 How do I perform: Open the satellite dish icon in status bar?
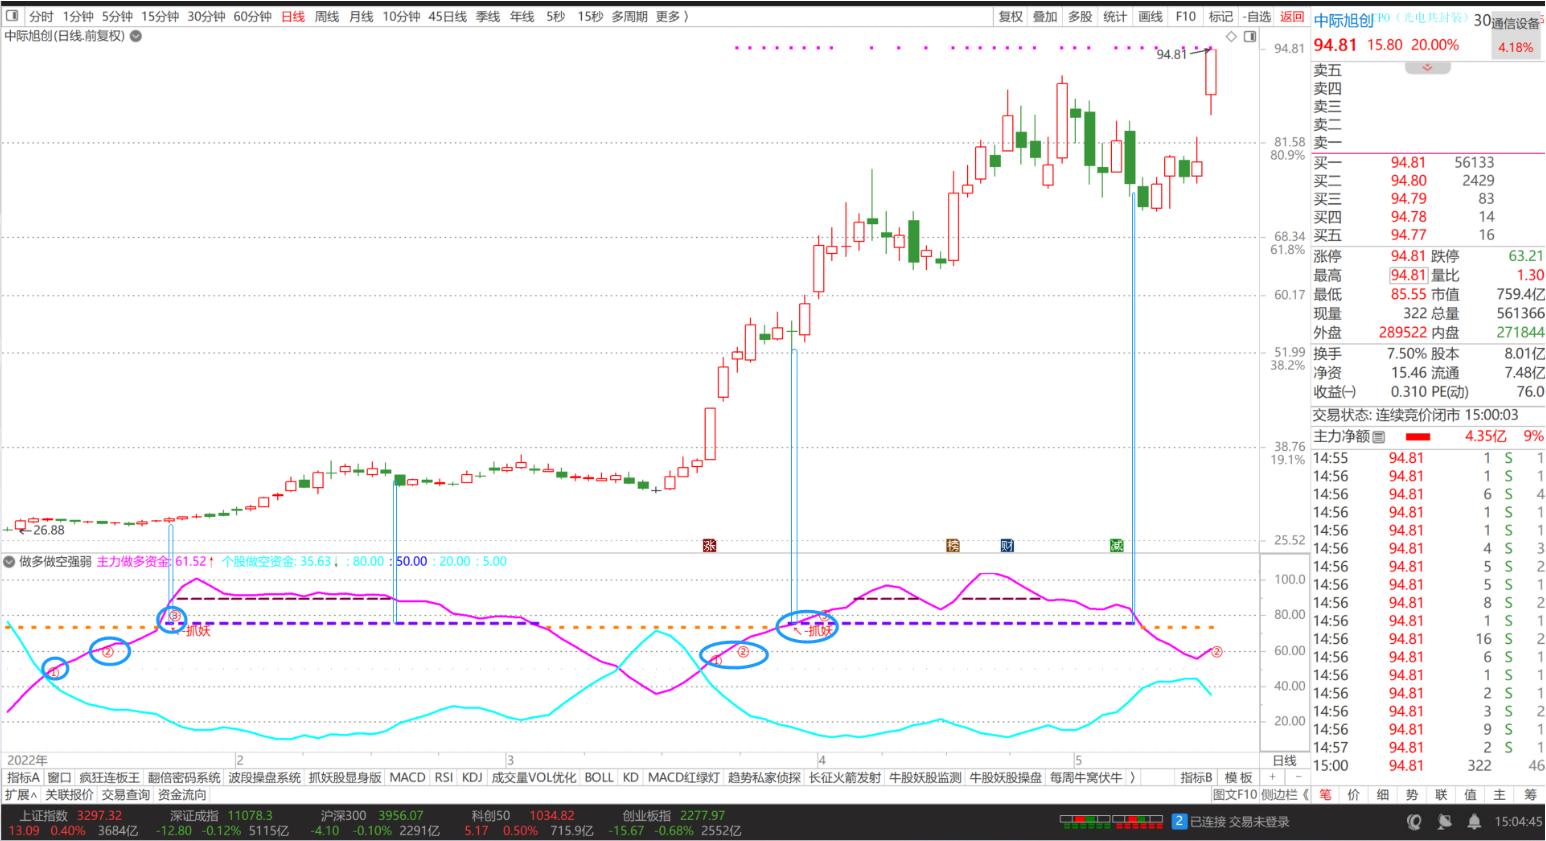tap(1444, 822)
